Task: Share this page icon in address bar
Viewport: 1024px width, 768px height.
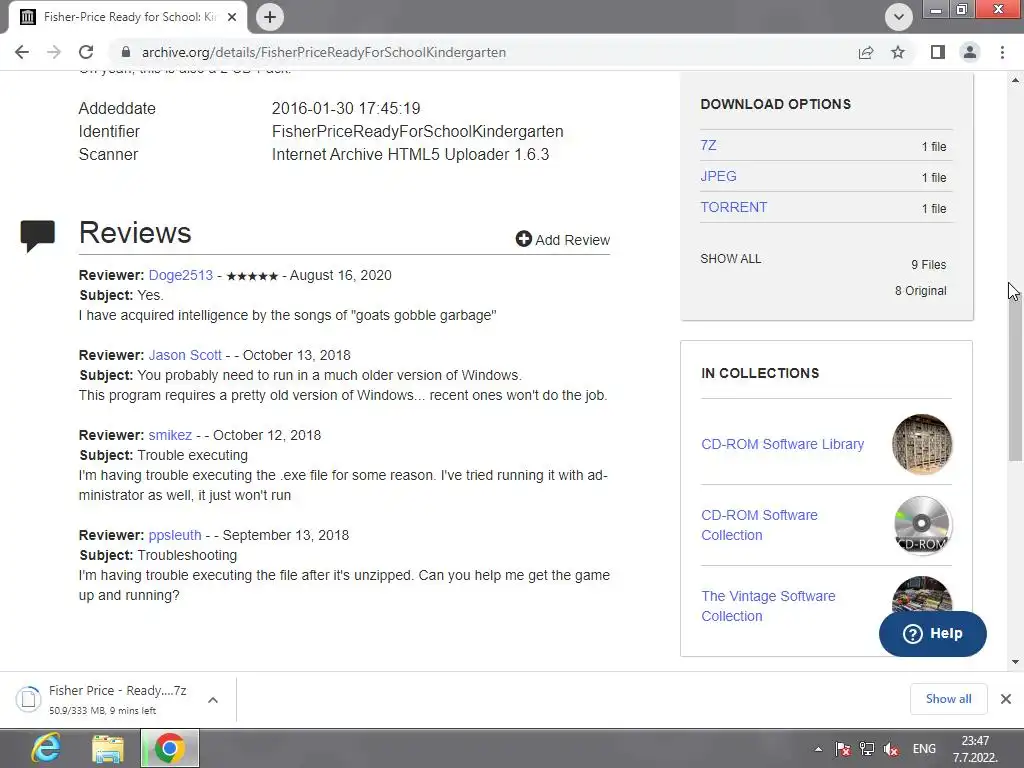Action: pyautogui.click(x=866, y=52)
